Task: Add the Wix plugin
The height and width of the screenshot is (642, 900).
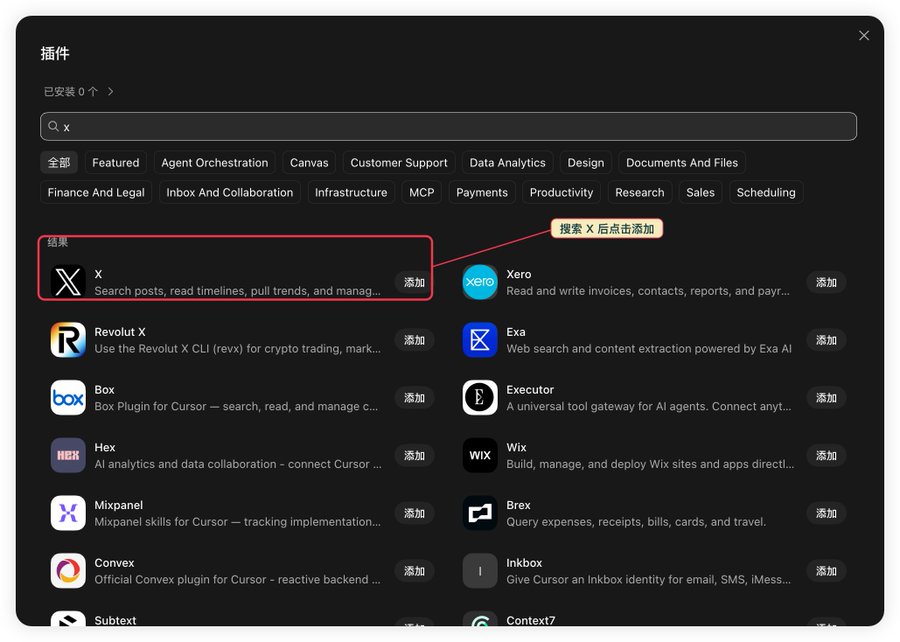Action: click(x=826, y=456)
